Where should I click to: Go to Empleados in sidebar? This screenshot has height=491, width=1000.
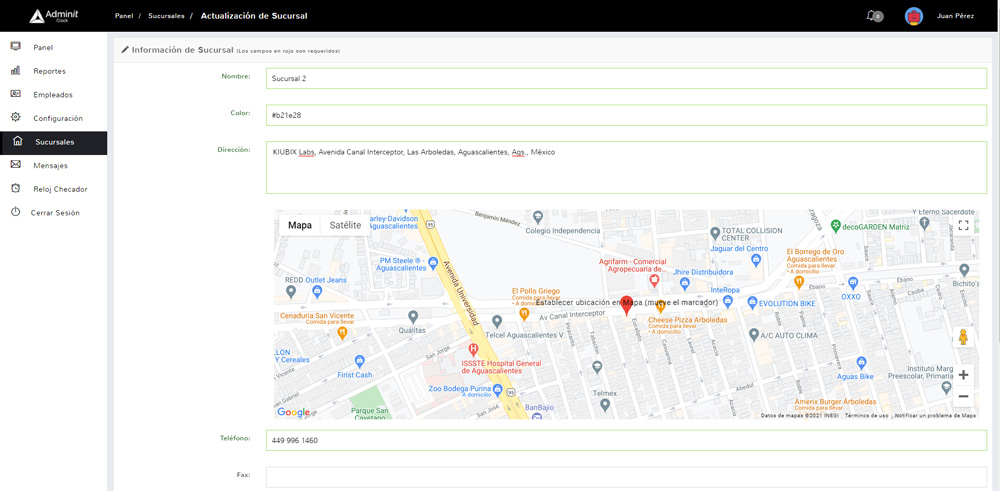tap(52, 95)
